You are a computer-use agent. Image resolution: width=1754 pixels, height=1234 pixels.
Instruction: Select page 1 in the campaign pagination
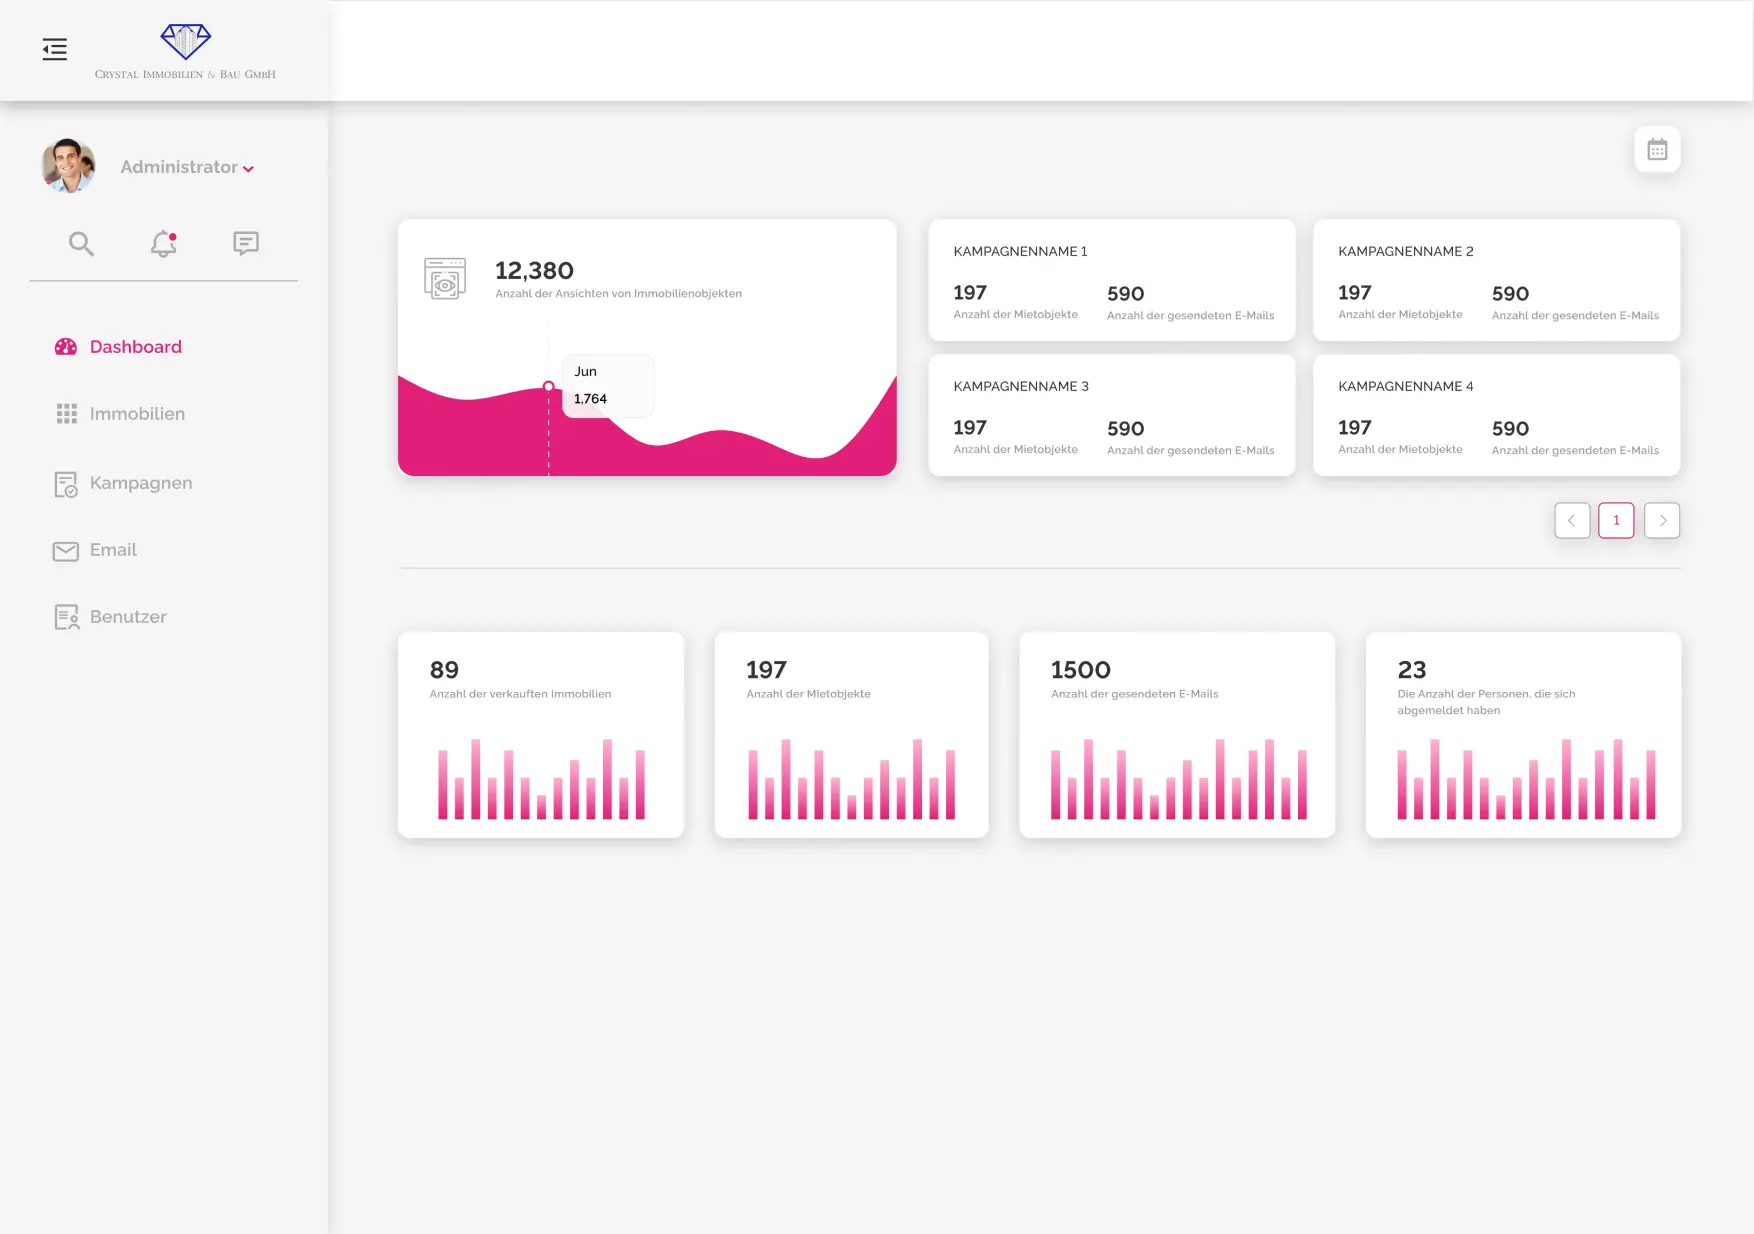1616,520
